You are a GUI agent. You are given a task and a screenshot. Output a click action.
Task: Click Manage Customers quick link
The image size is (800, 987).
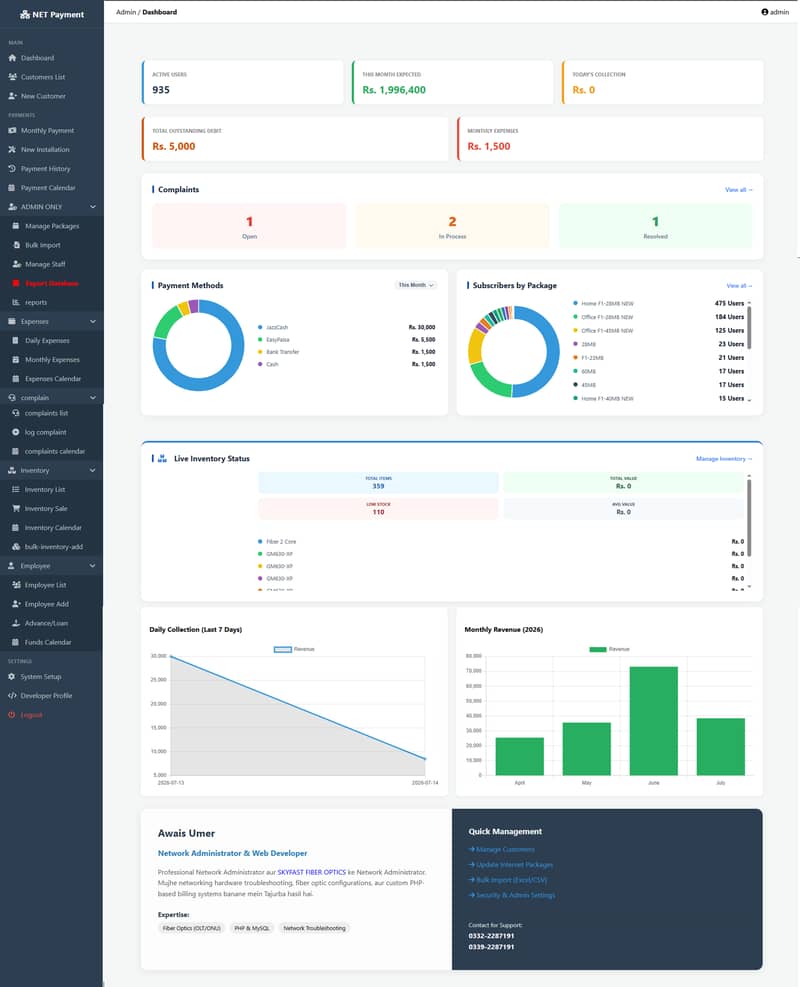(x=502, y=850)
